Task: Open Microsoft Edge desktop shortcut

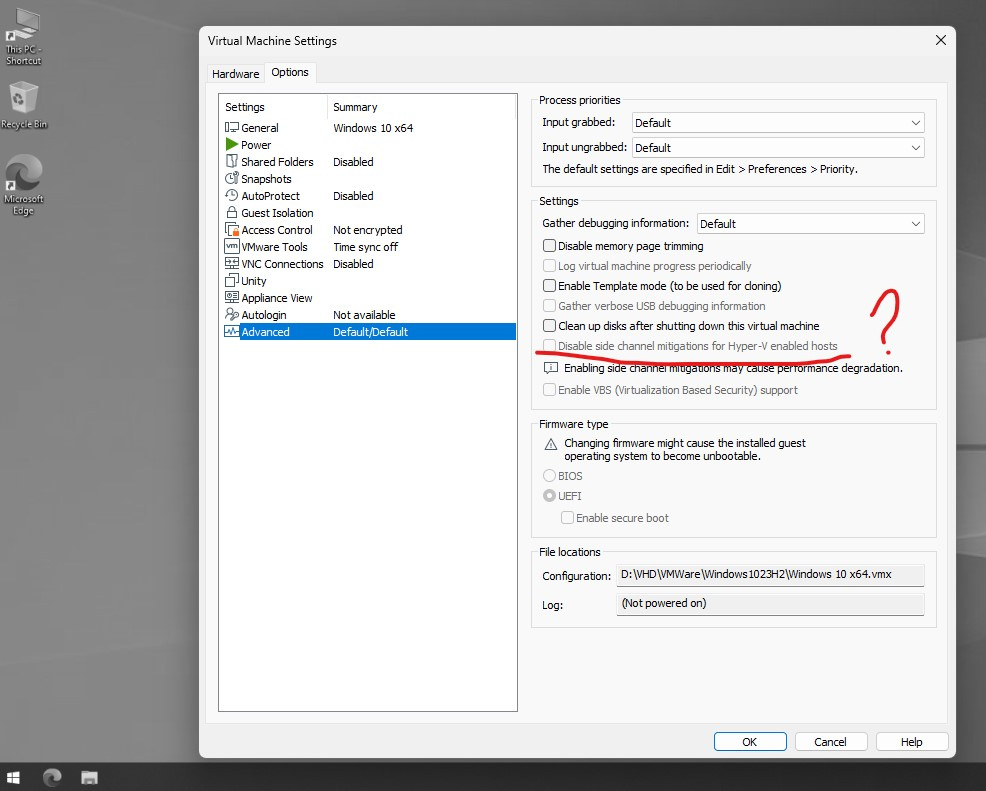Action: (23, 185)
